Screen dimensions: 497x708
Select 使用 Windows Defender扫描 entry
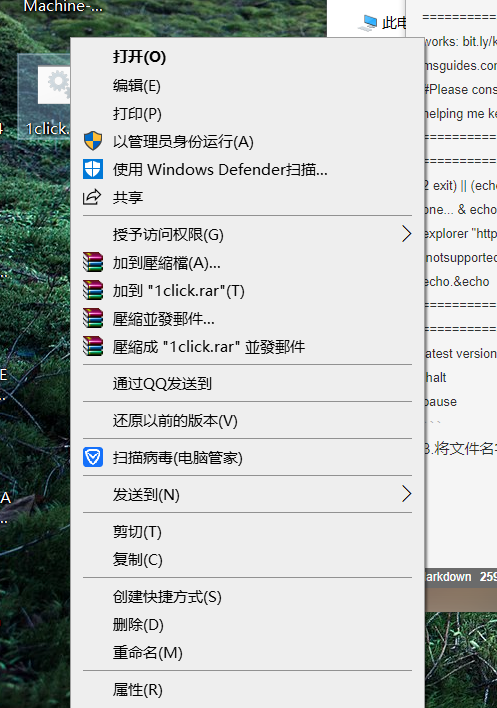click(x=247, y=169)
